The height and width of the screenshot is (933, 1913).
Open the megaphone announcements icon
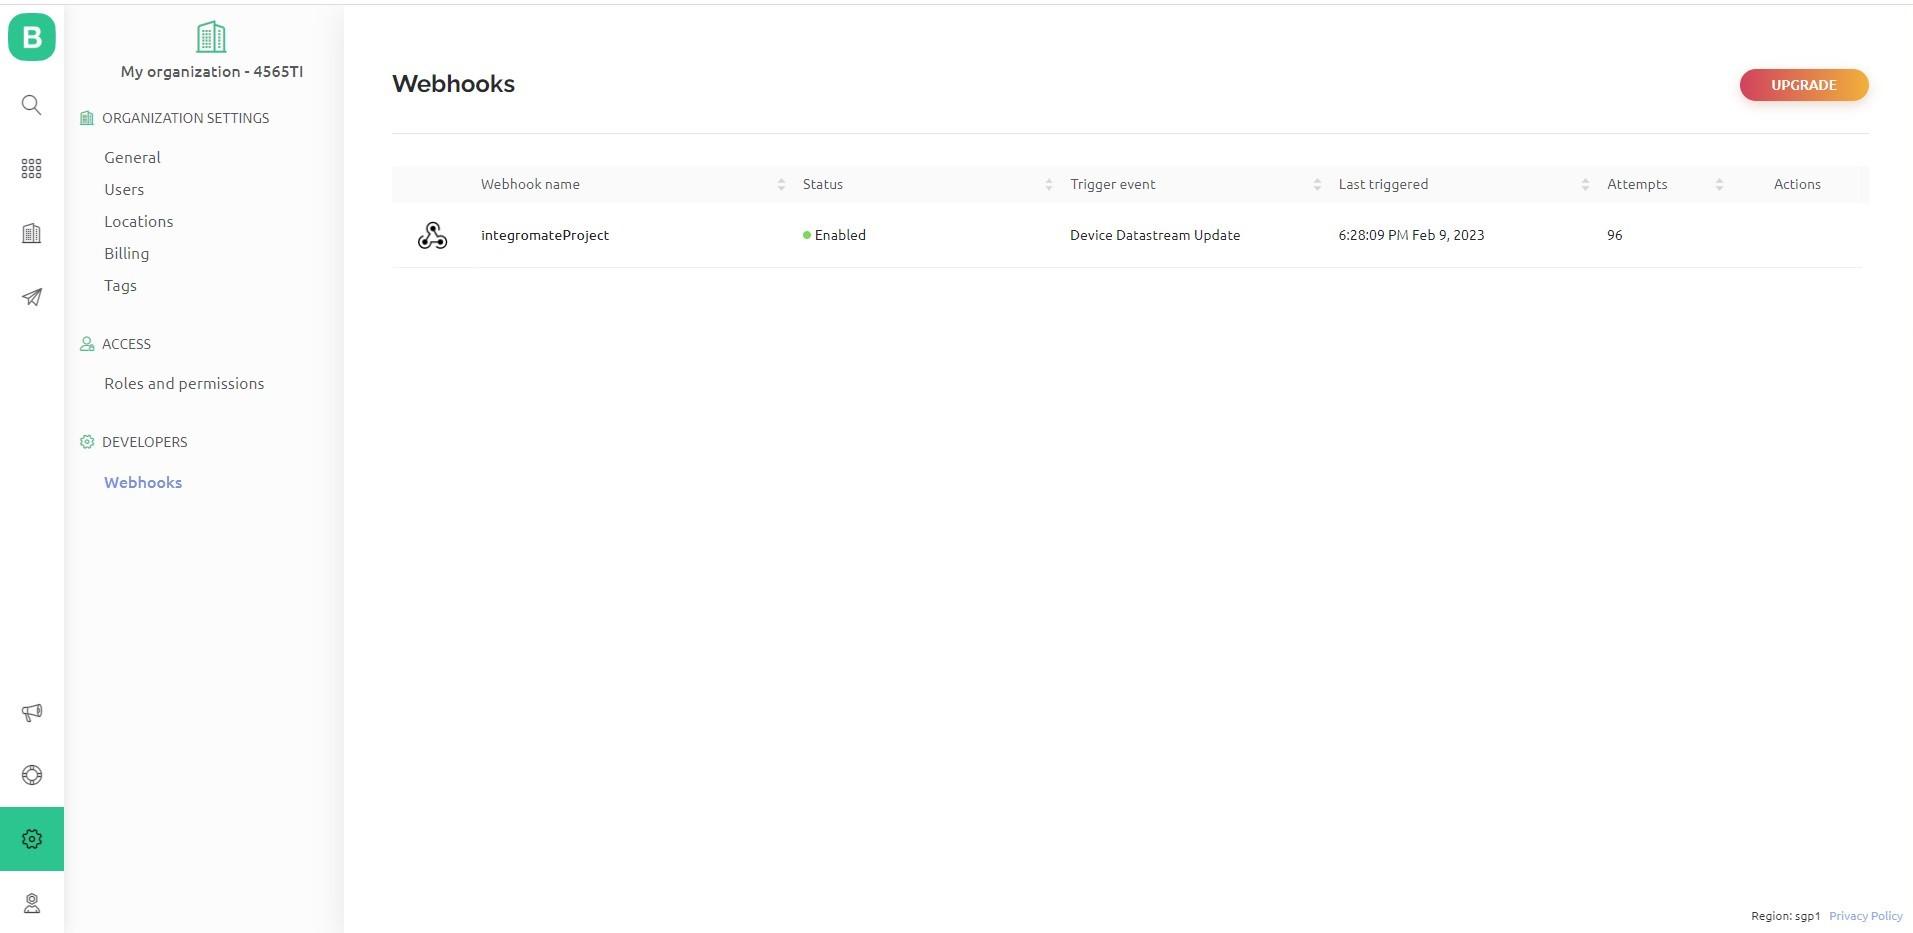coord(32,712)
